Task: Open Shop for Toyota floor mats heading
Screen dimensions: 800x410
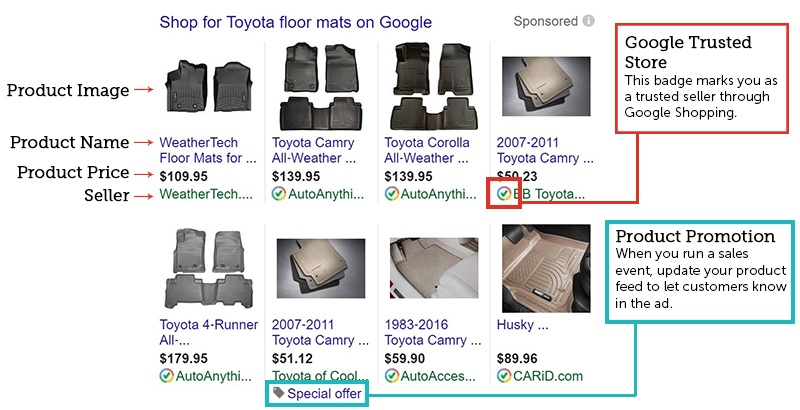Action: point(296,22)
